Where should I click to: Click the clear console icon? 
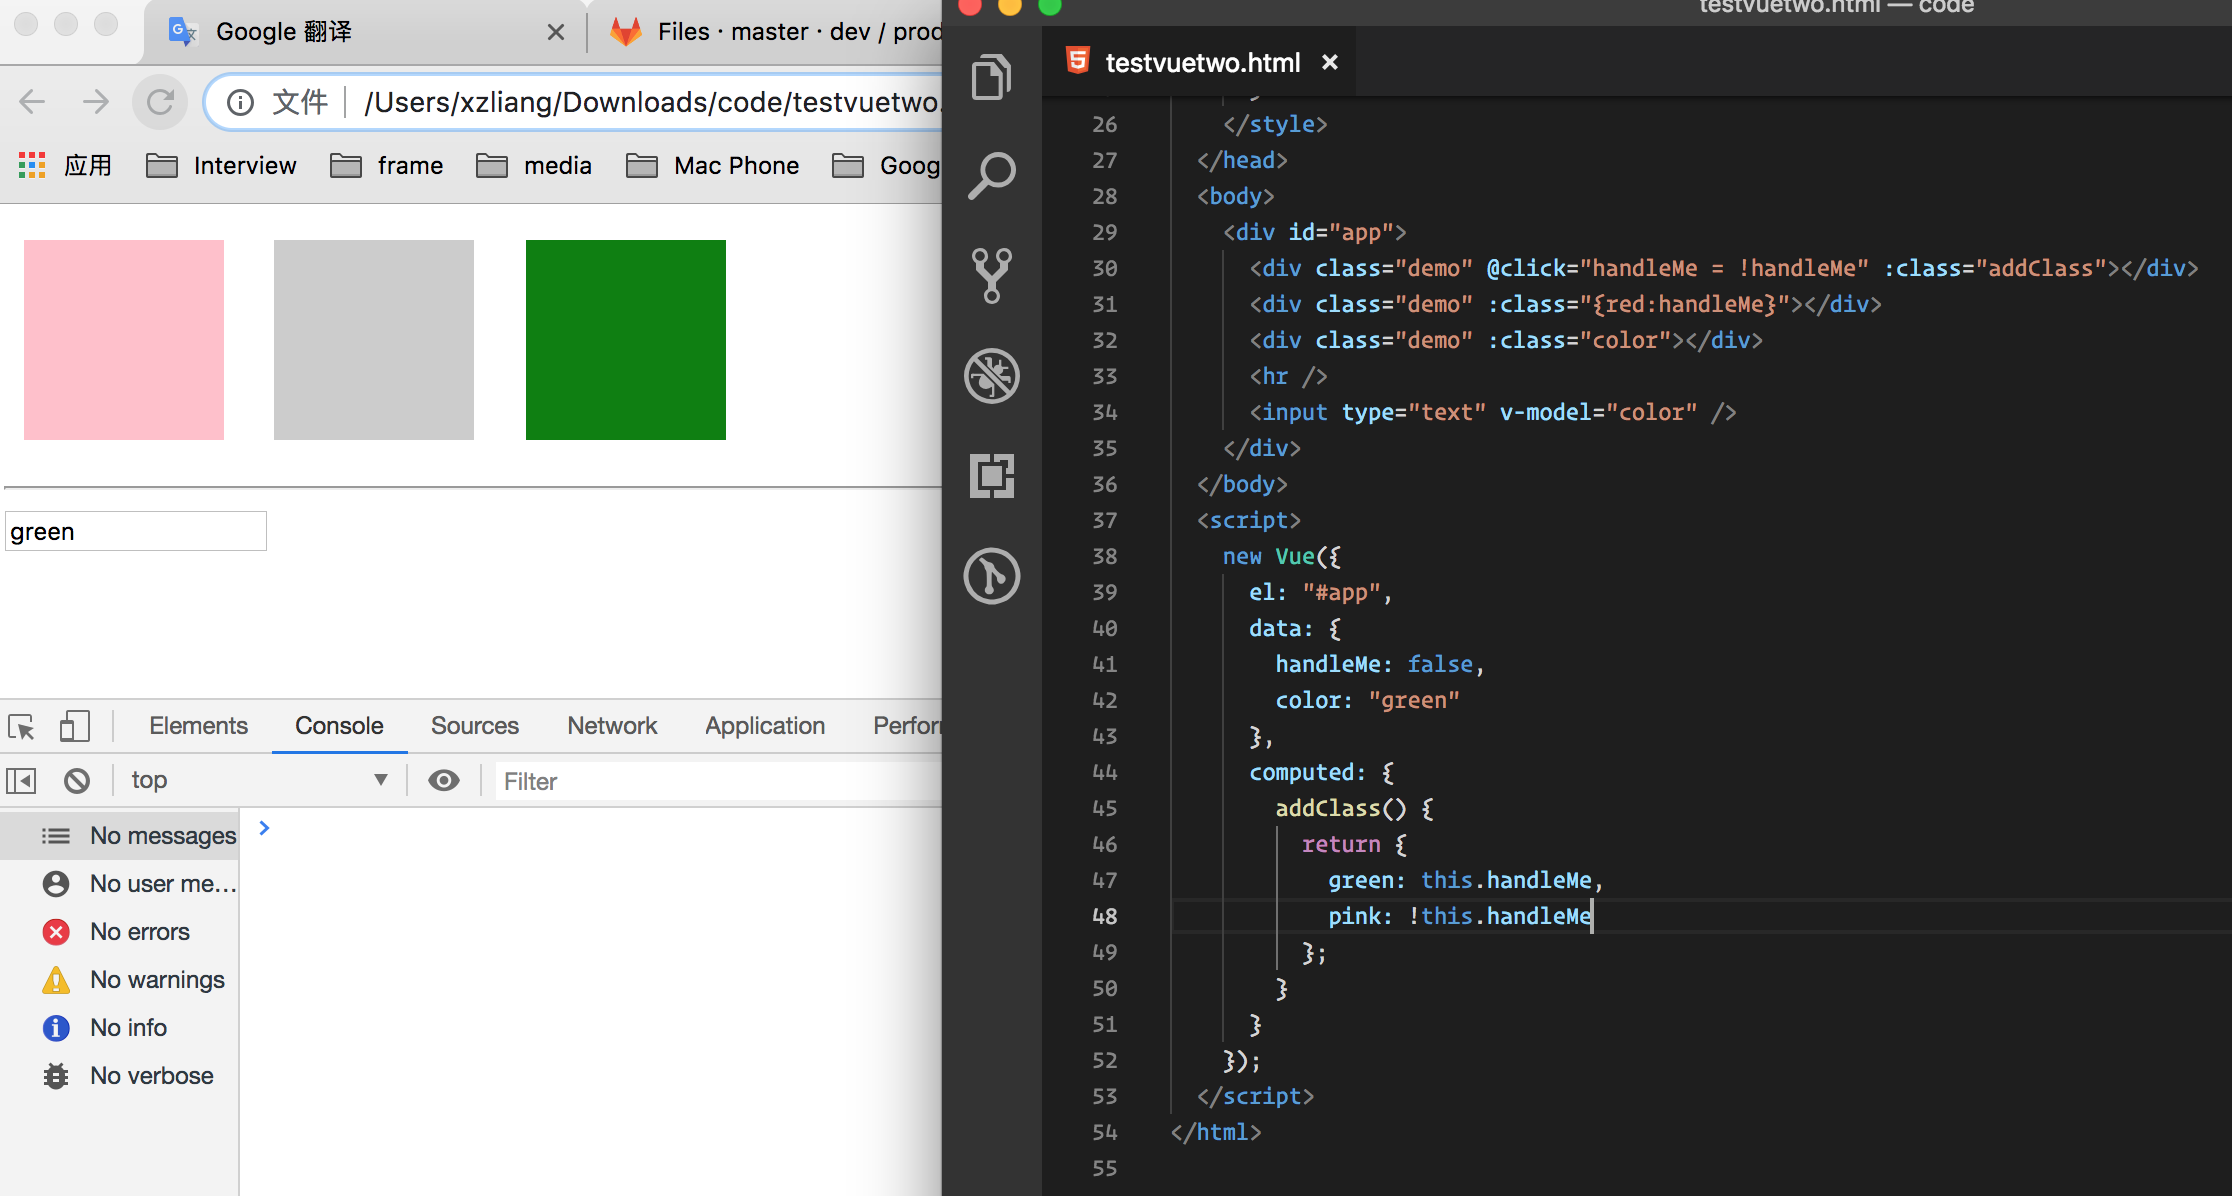click(77, 780)
